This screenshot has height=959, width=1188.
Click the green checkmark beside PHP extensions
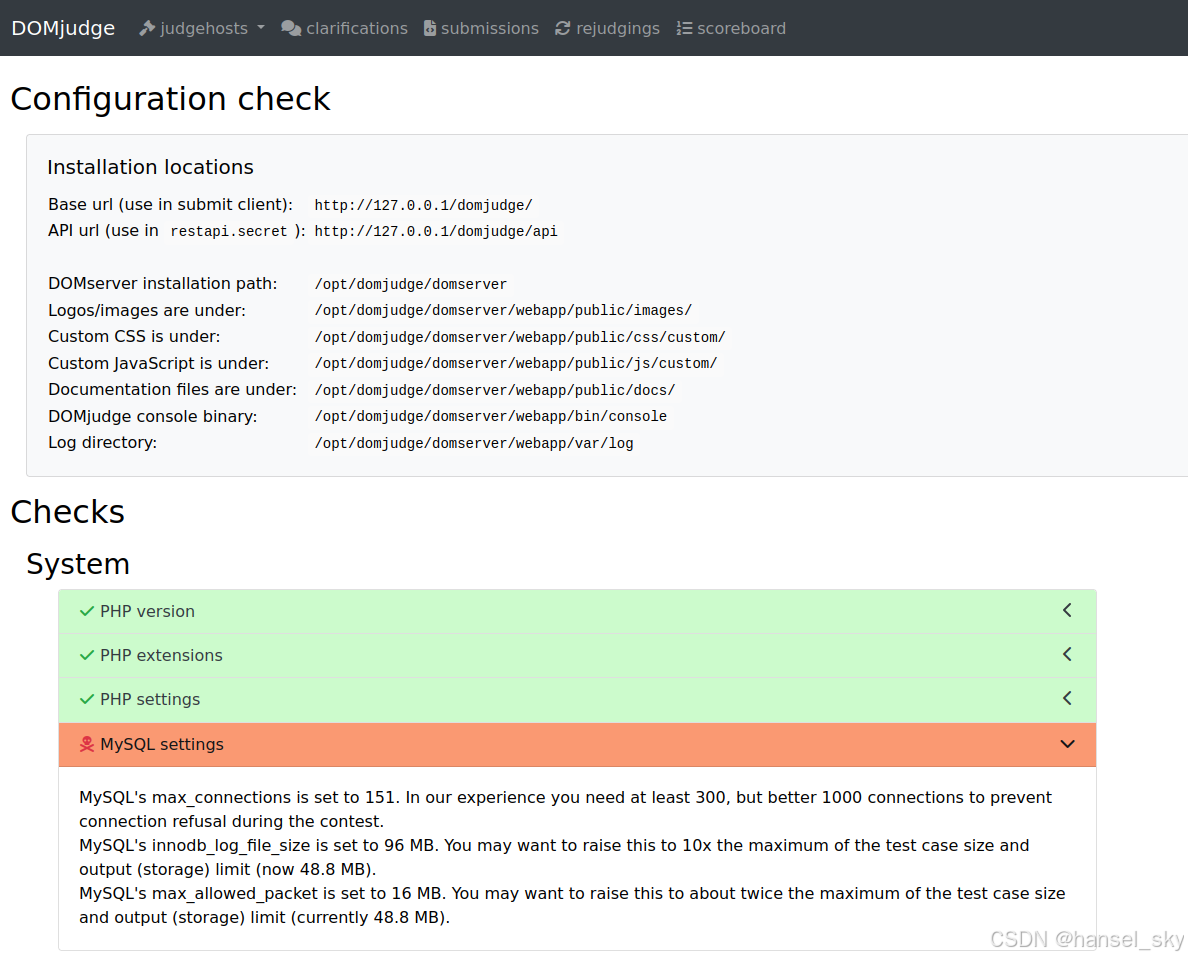point(87,655)
